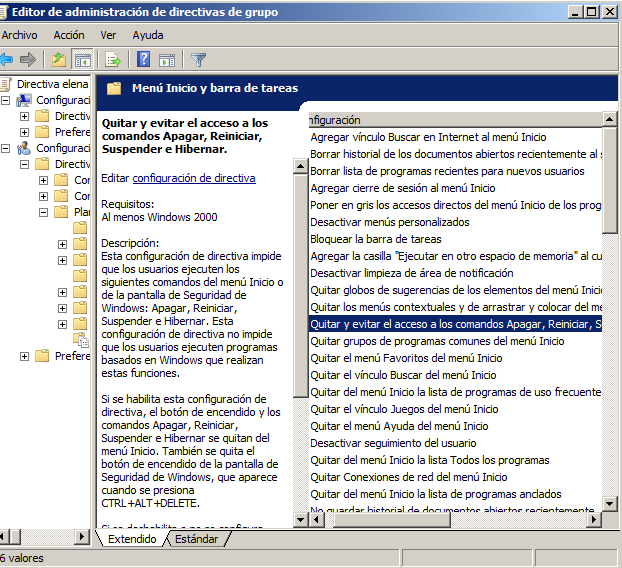This screenshot has width=622, height=568.
Task: Toggle the show/hide action pane icon
Action: [166, 60]
